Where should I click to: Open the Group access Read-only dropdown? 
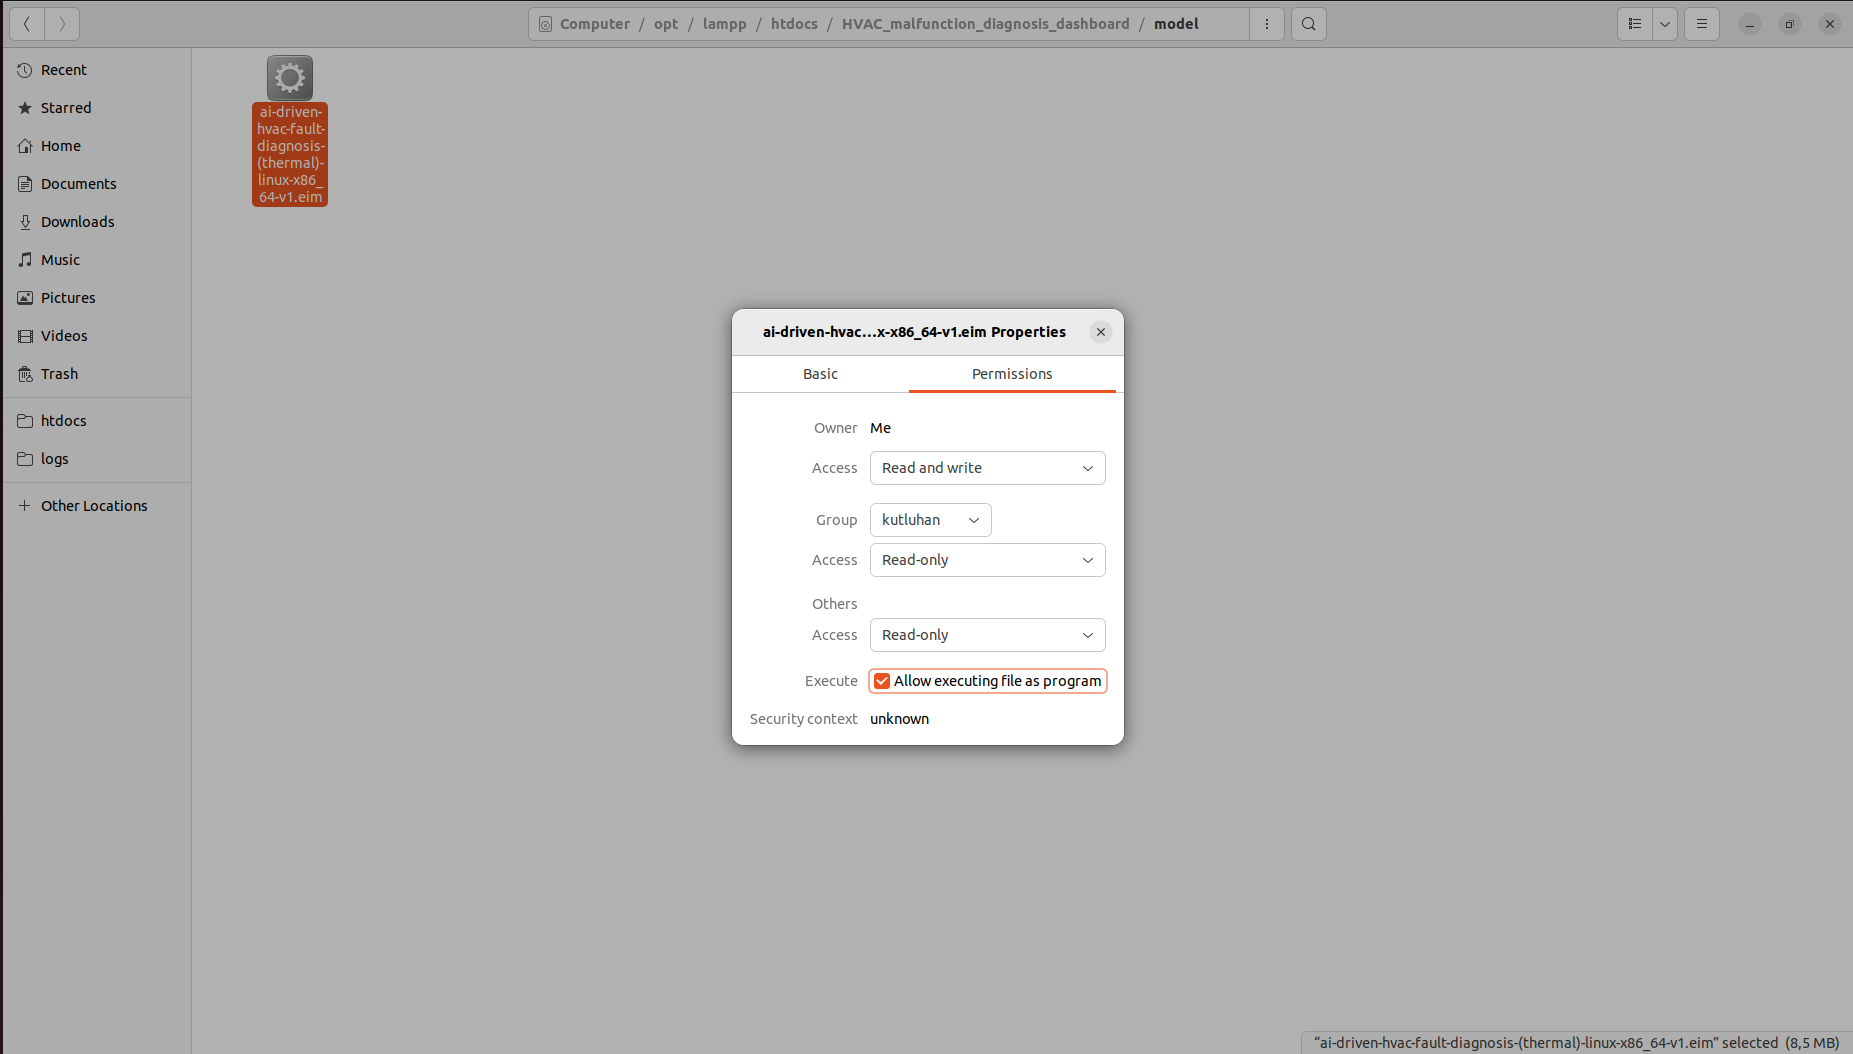click(987, 560)
